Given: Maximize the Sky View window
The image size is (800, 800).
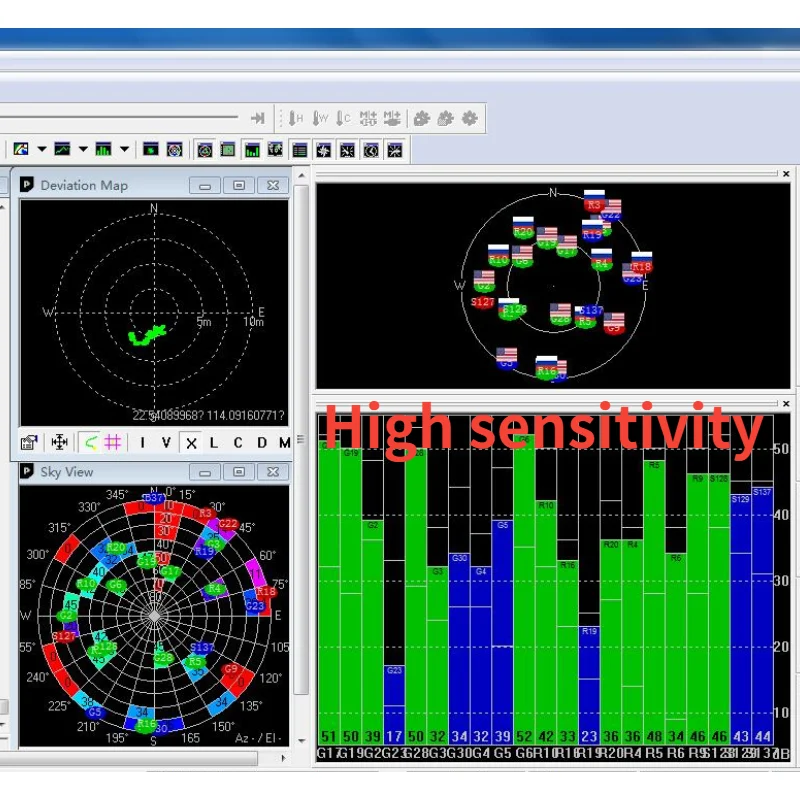Looking at the screenshot, I should (238, 472).
